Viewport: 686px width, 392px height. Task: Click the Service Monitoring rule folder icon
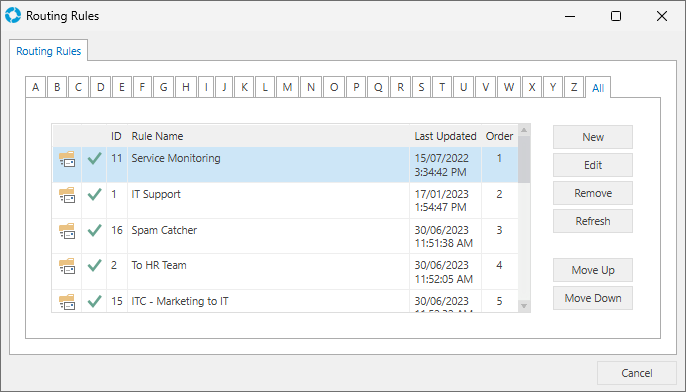(x=67, y=159)
